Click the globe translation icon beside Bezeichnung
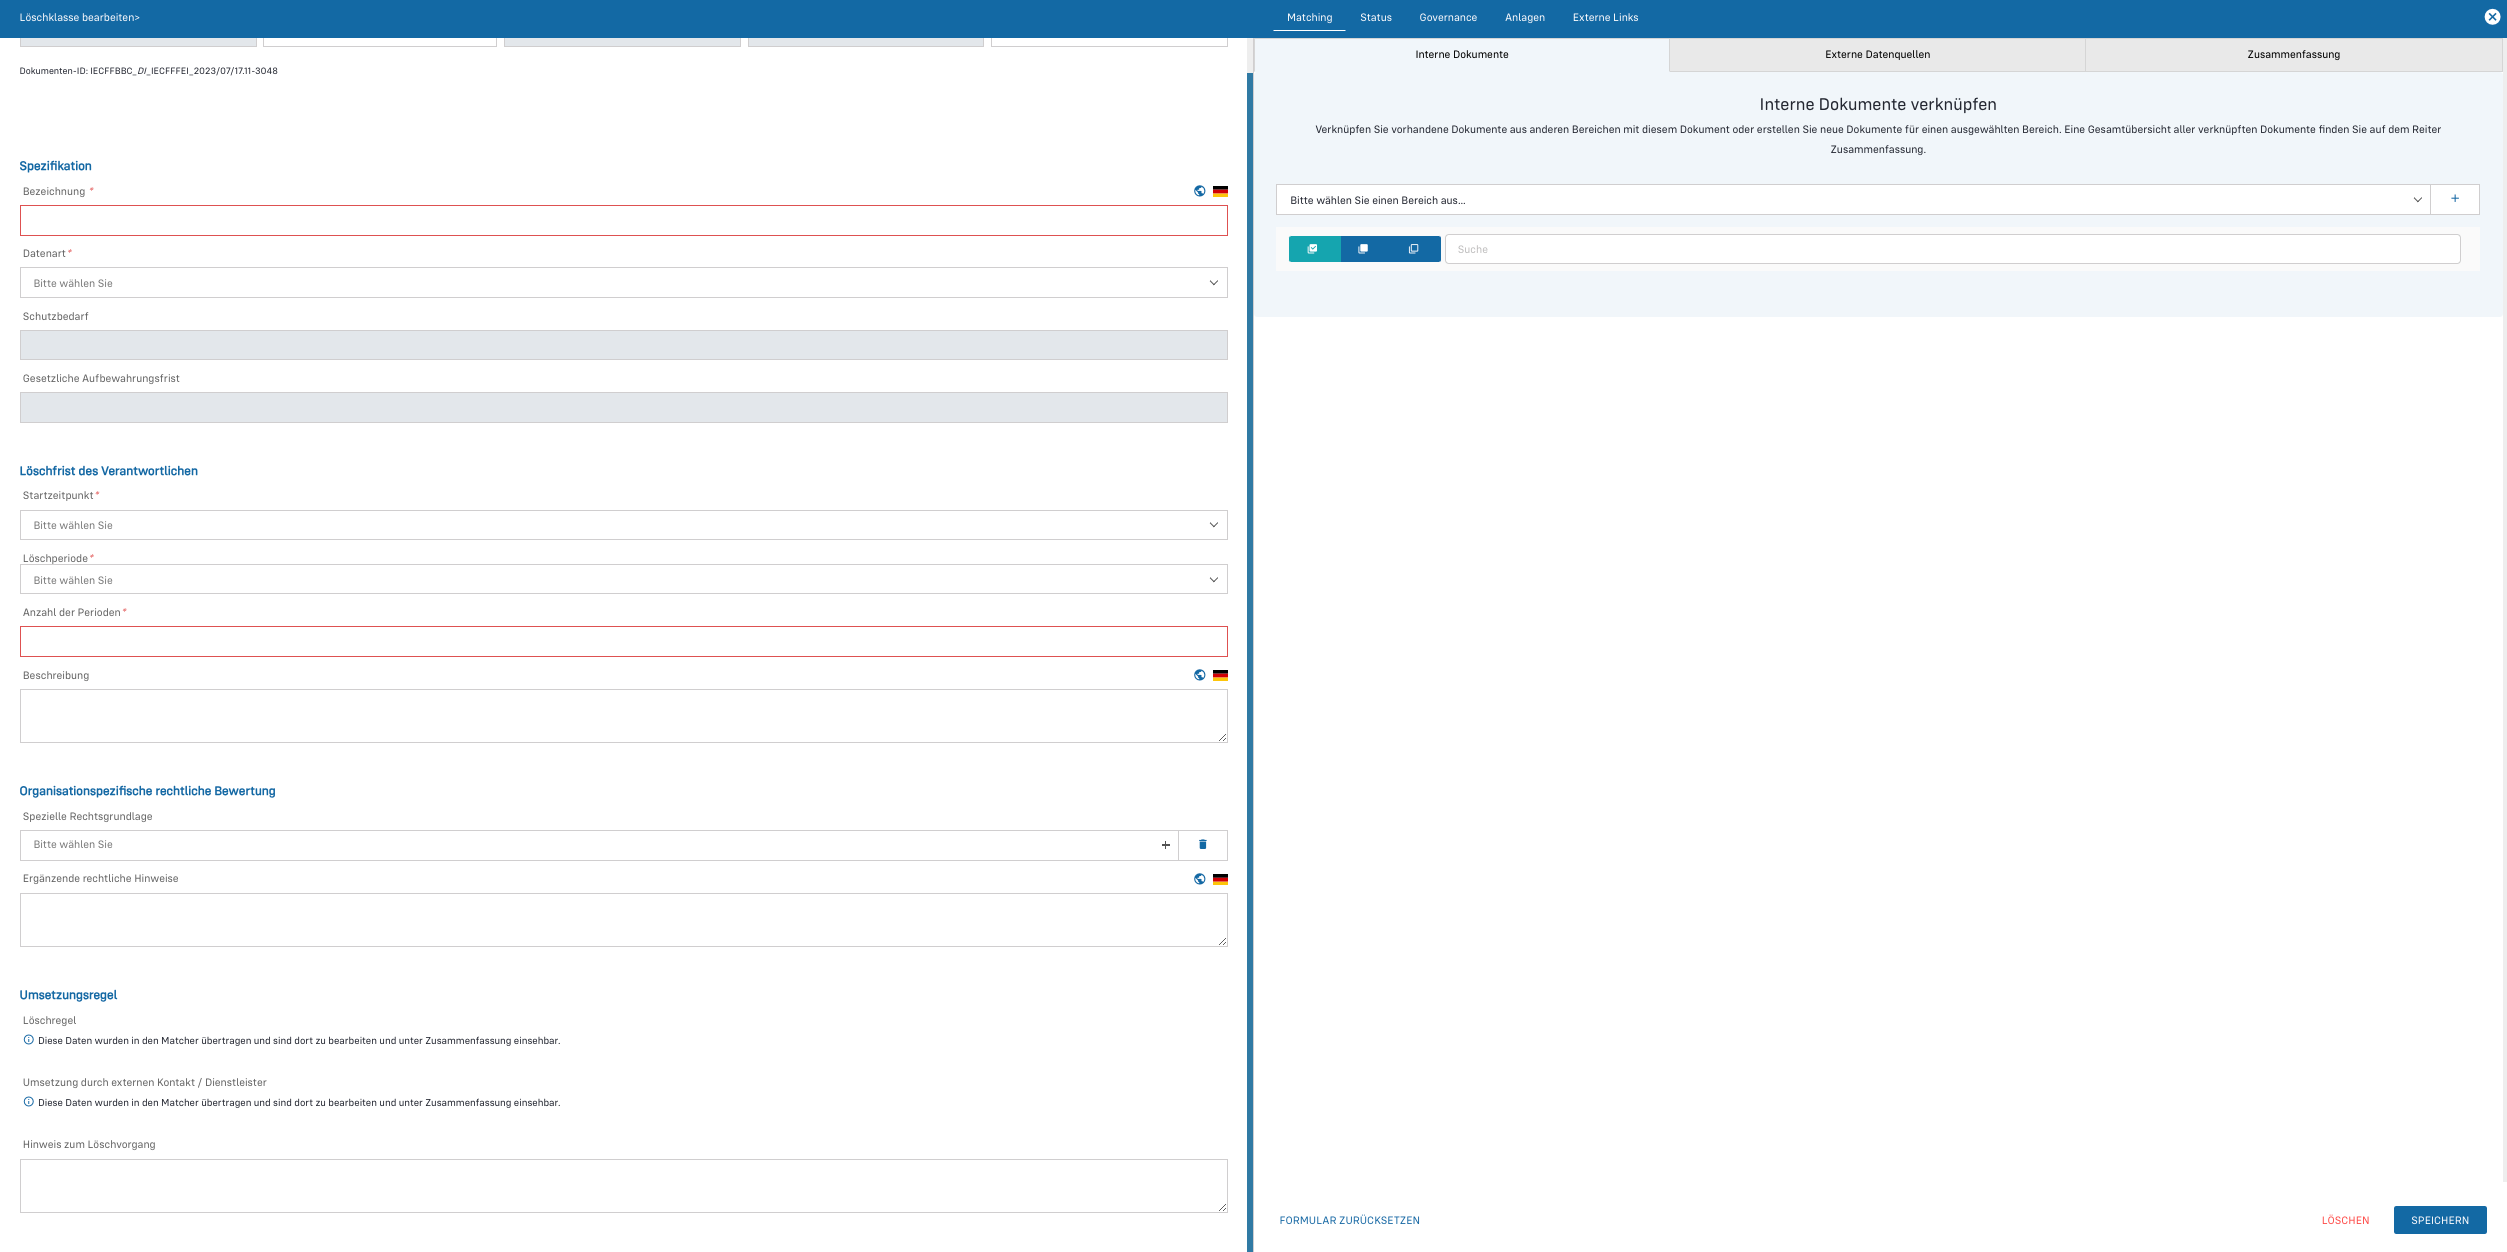 pos(1199,191)
